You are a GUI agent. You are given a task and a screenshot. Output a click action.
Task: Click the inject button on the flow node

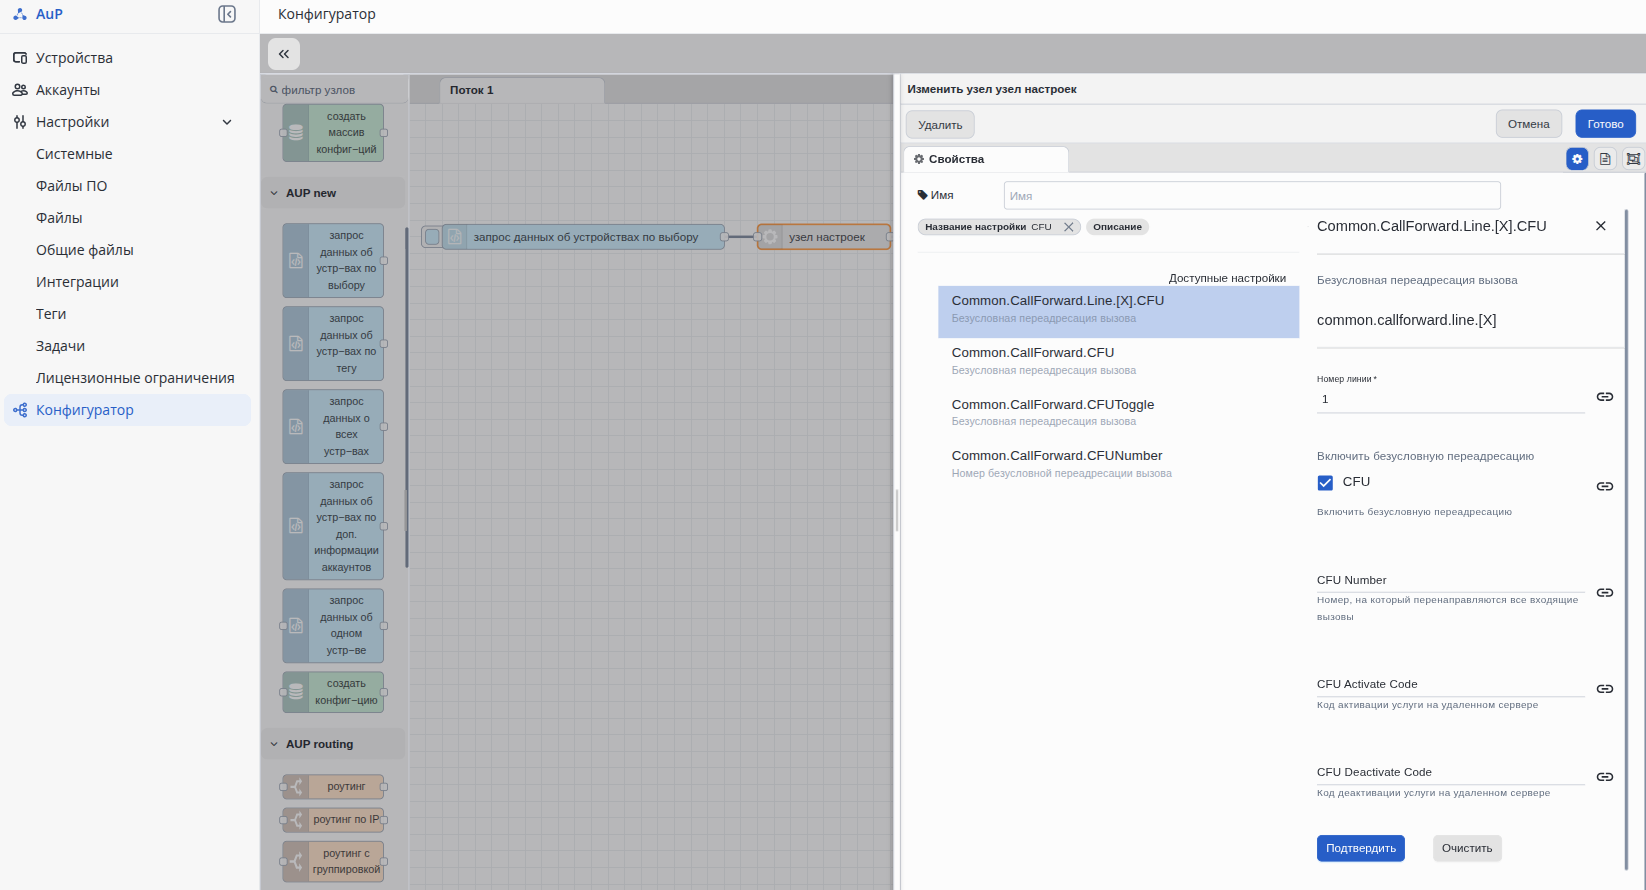coord(432,237)
